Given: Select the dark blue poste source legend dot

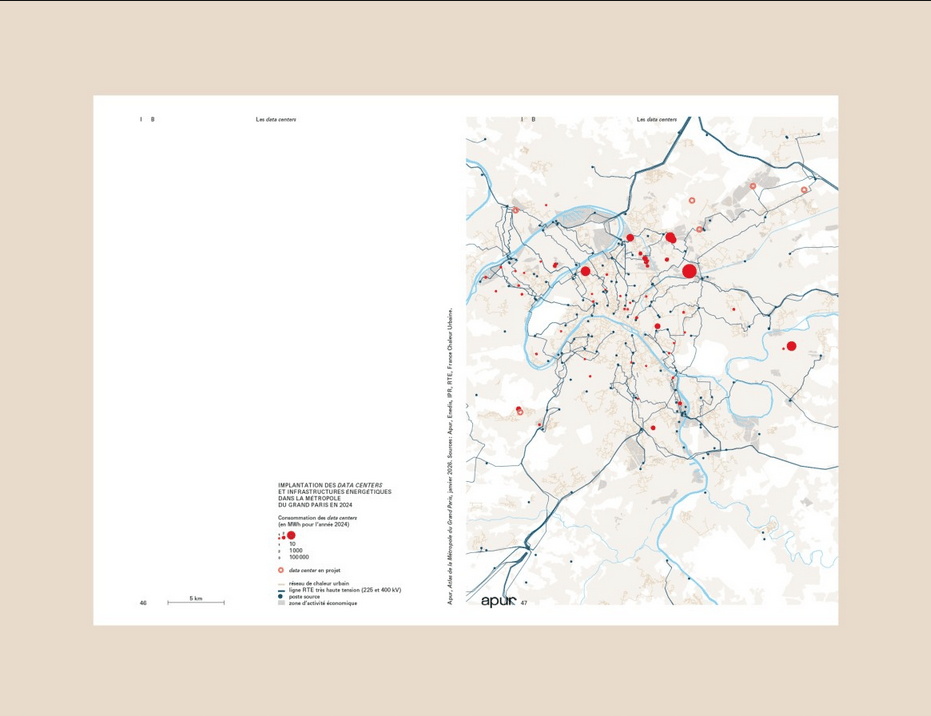Looking at the screenshot, I should (x=281, y=597).
